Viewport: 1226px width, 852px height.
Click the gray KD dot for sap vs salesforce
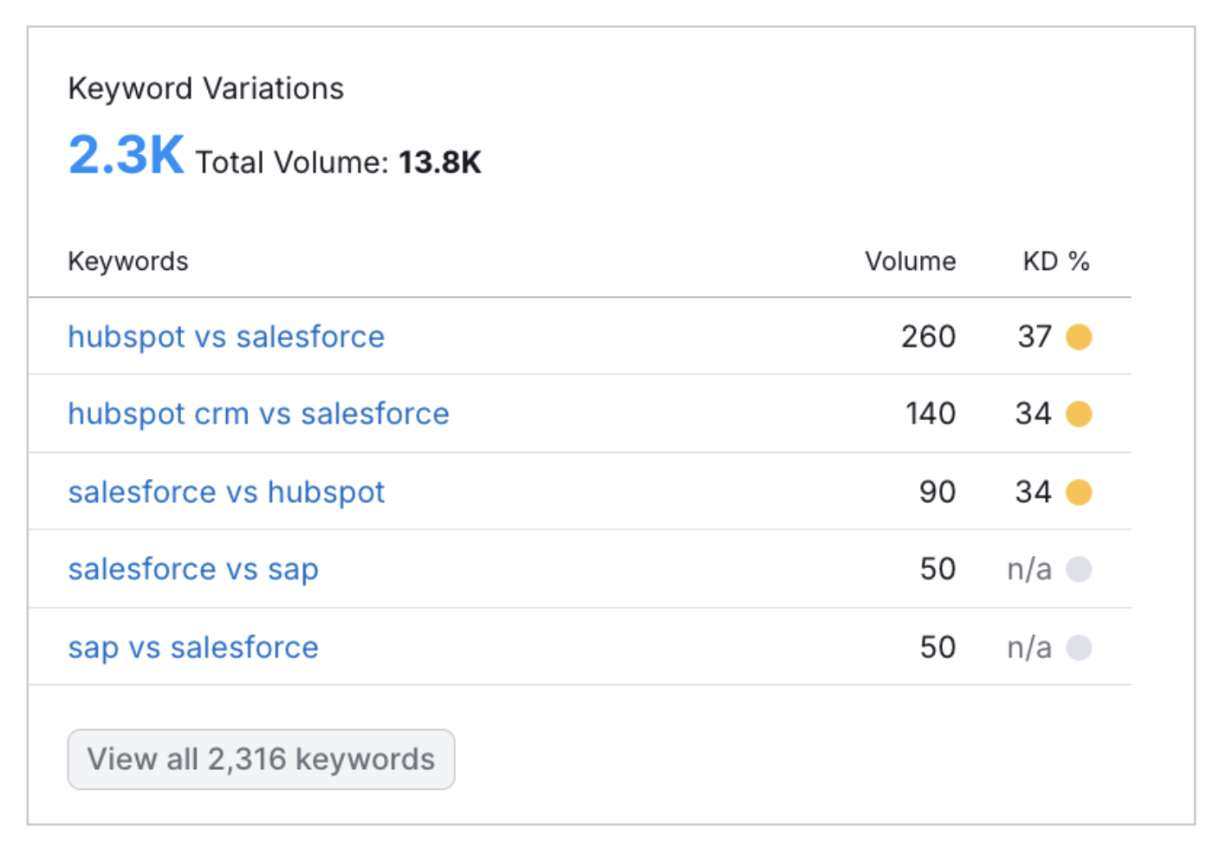click(x=1078, y=648)
